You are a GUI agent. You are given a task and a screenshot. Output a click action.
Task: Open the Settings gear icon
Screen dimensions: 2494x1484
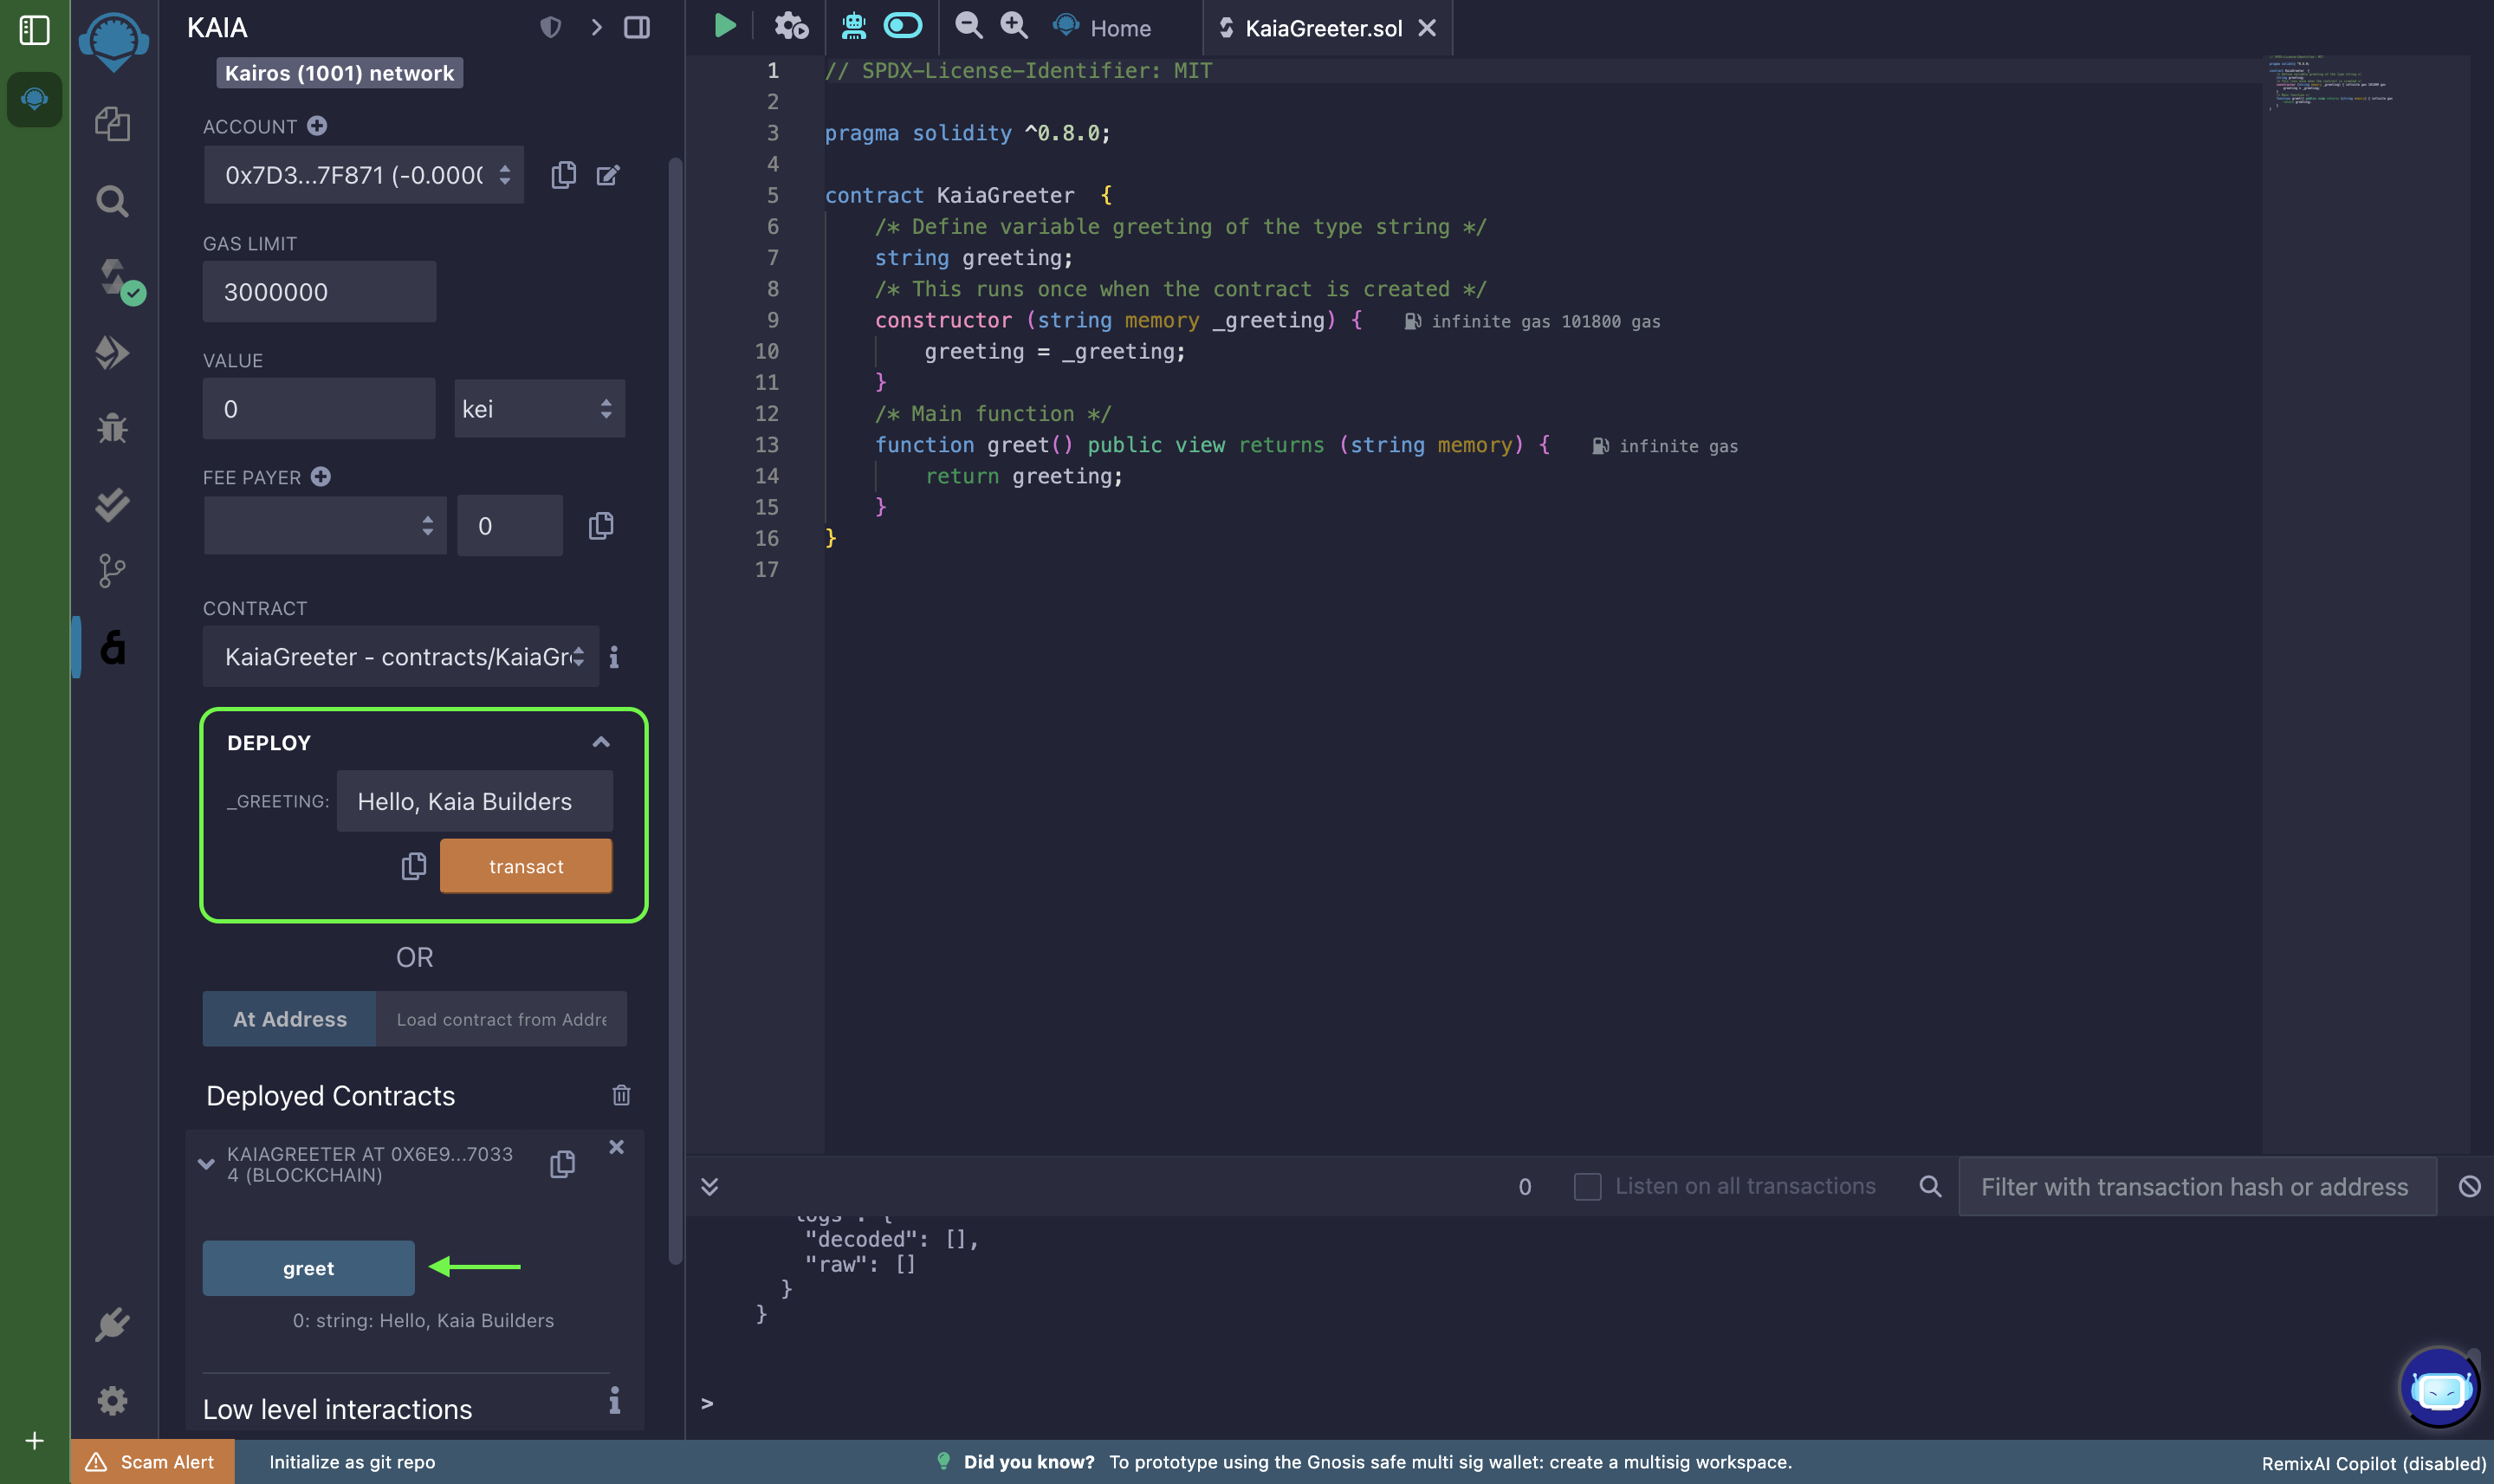pyautogui.click(x=112, y=1400)
